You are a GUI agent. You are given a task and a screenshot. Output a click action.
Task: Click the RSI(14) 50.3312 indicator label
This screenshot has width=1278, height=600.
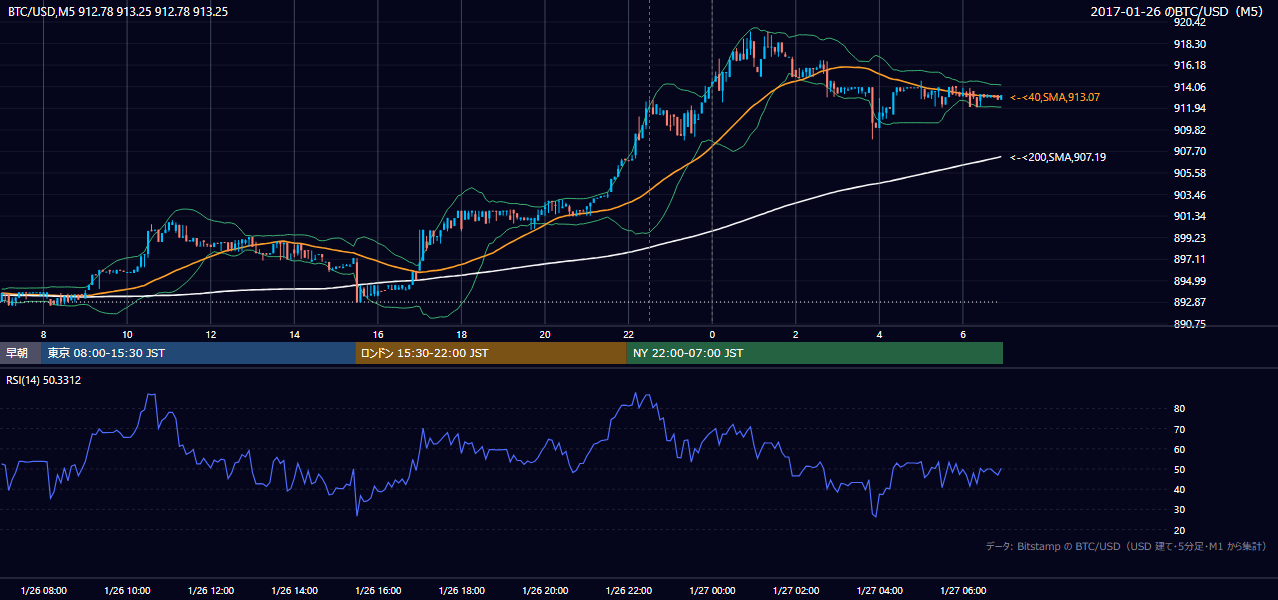click(x=44, y=380)
